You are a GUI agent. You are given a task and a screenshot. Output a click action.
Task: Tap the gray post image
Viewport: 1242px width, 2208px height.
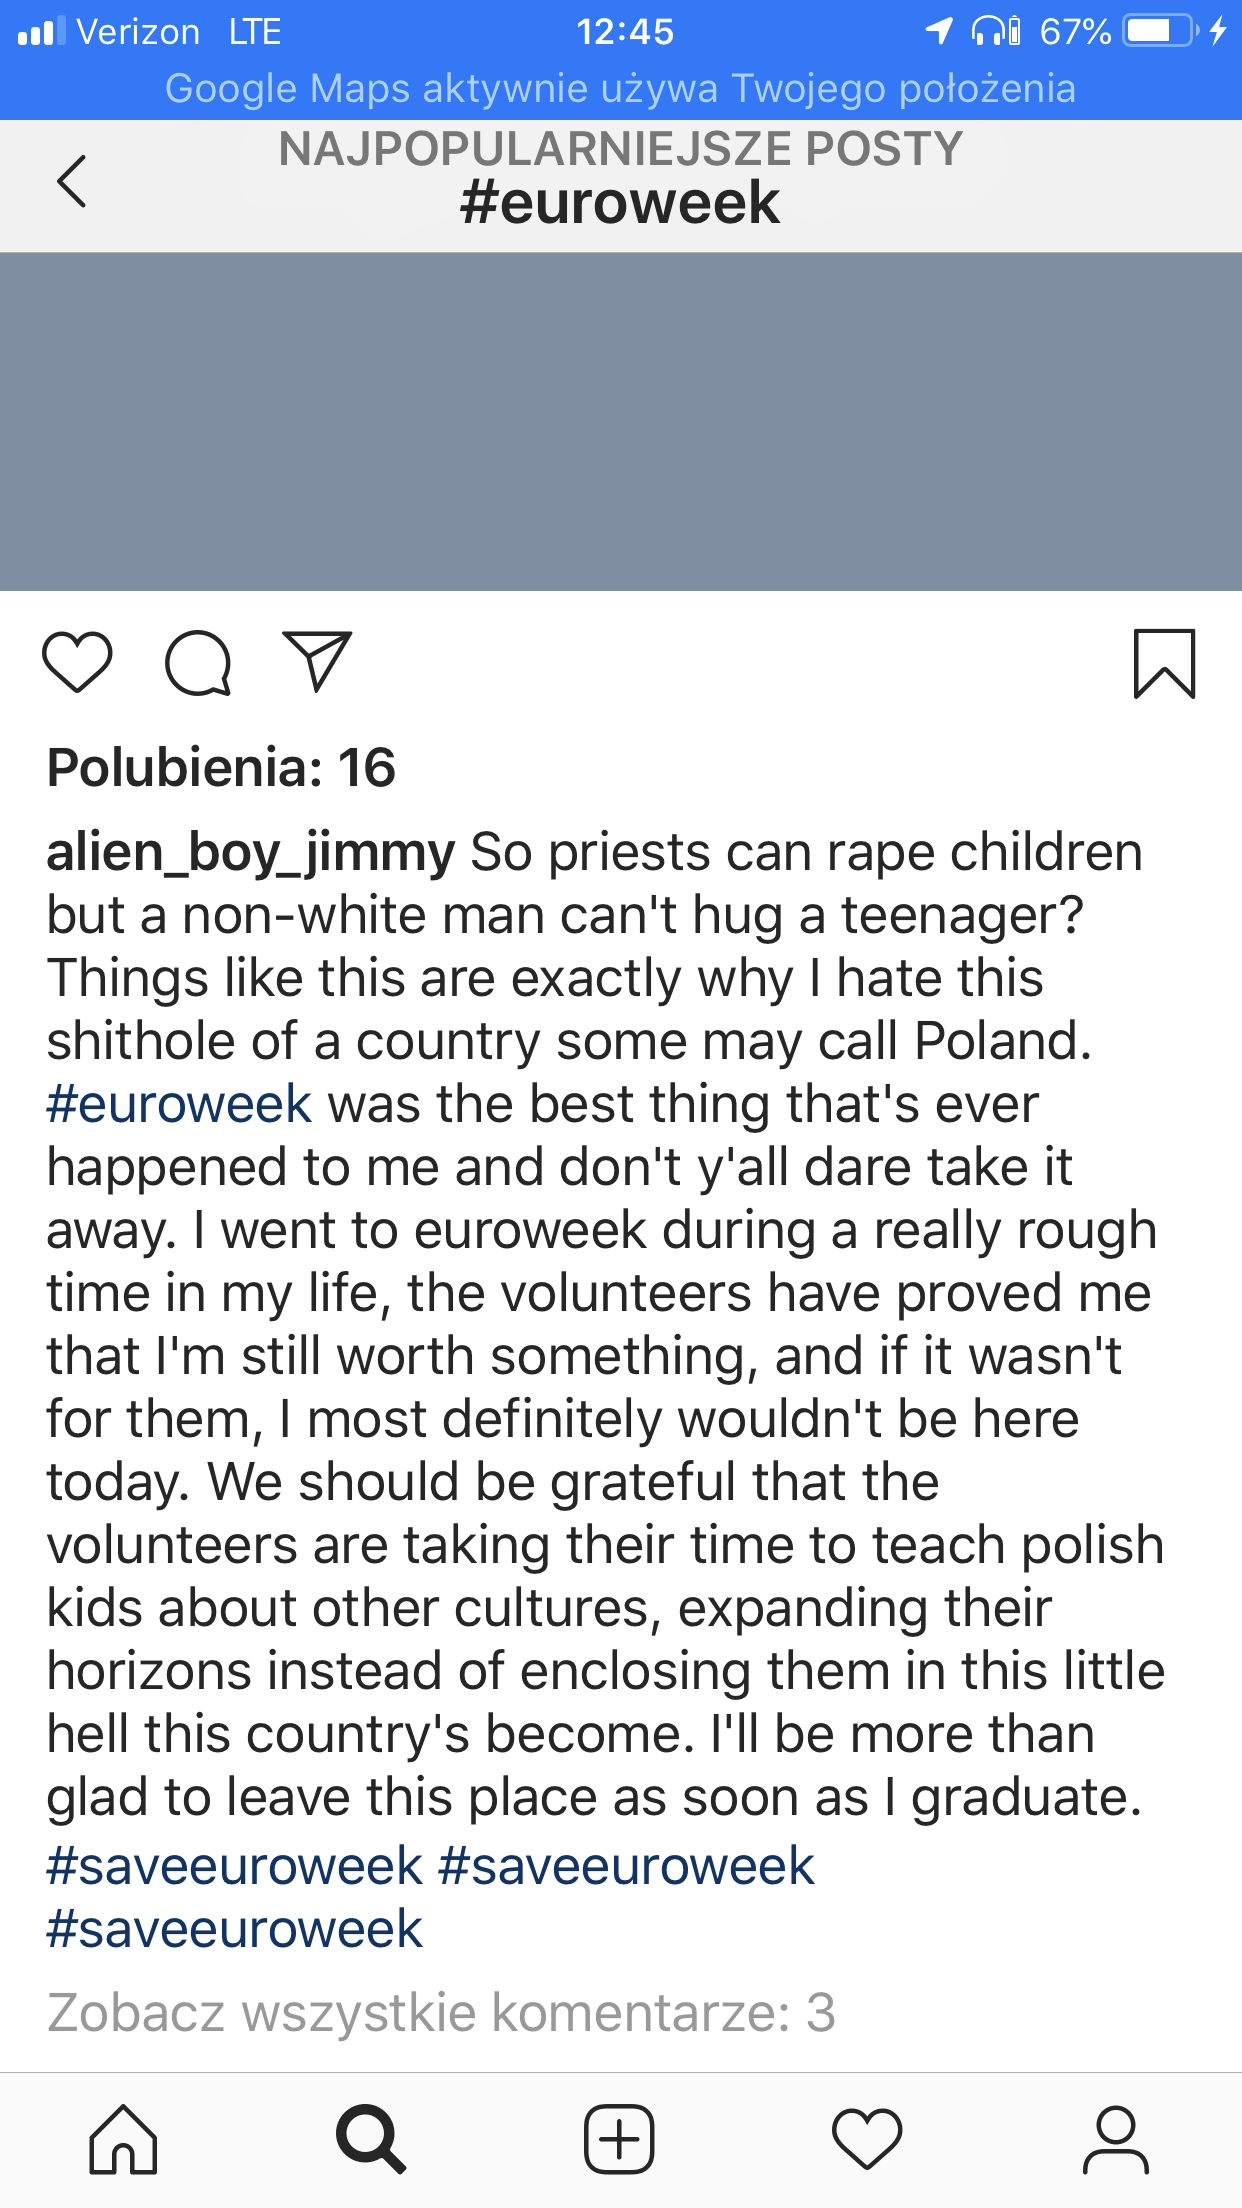click(621, 421)
